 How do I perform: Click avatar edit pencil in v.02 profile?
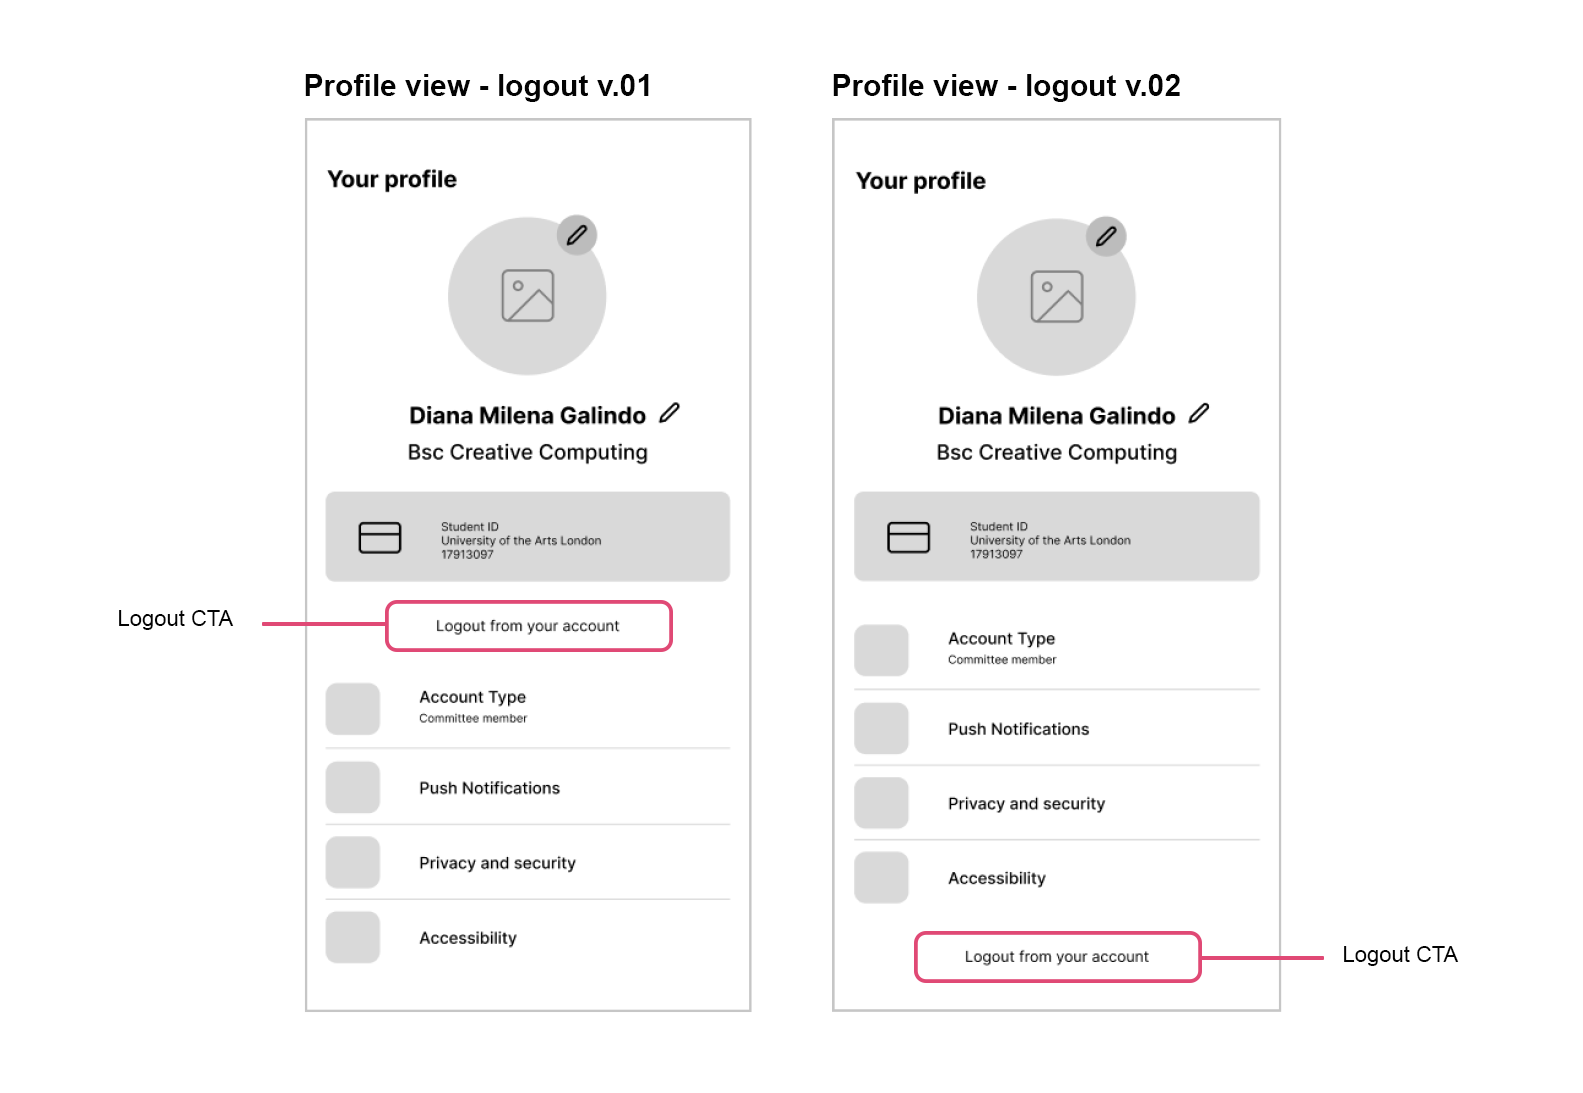click(1106, 237)
